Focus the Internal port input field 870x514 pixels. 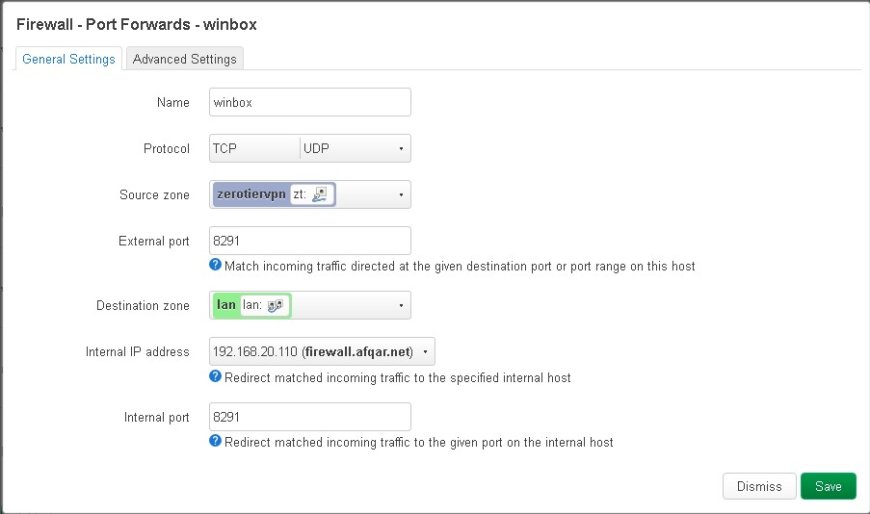[x=310, y=417]
